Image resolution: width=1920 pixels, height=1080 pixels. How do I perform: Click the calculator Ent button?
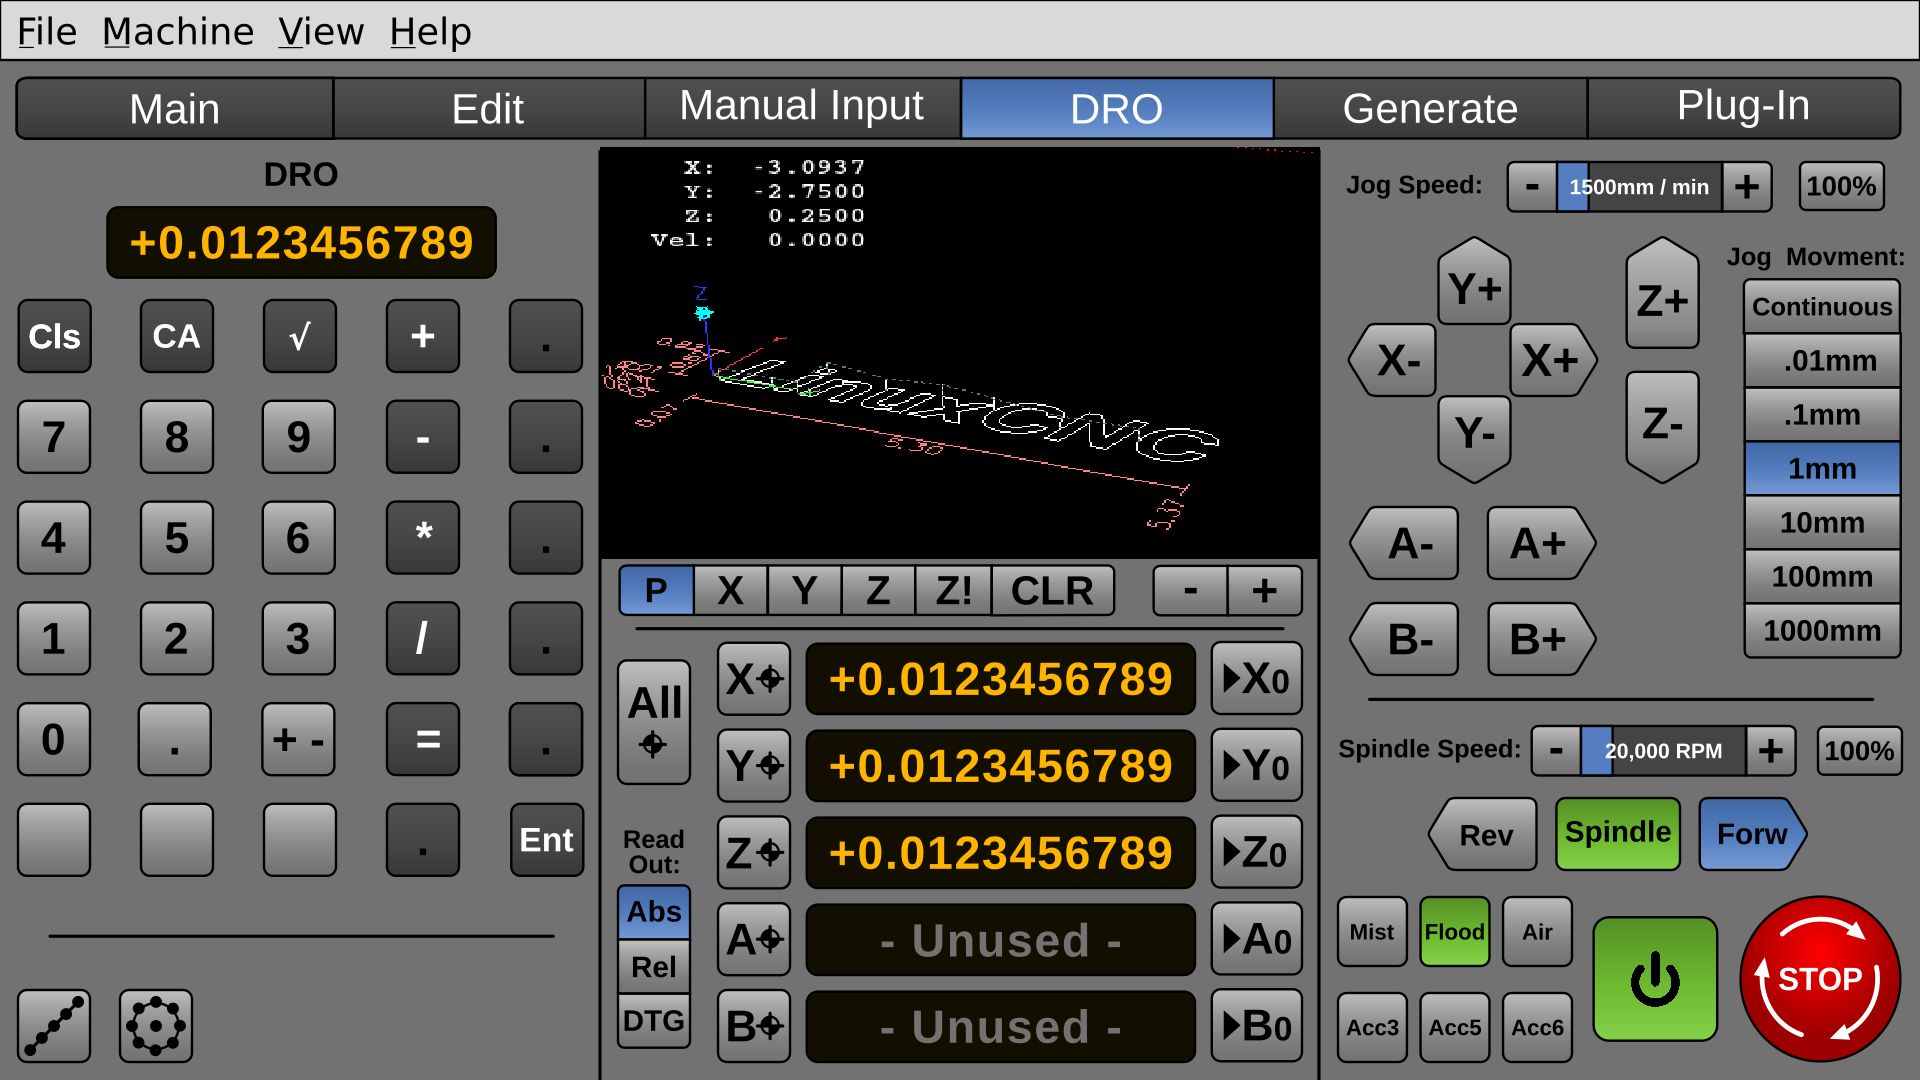pos(546,840)
